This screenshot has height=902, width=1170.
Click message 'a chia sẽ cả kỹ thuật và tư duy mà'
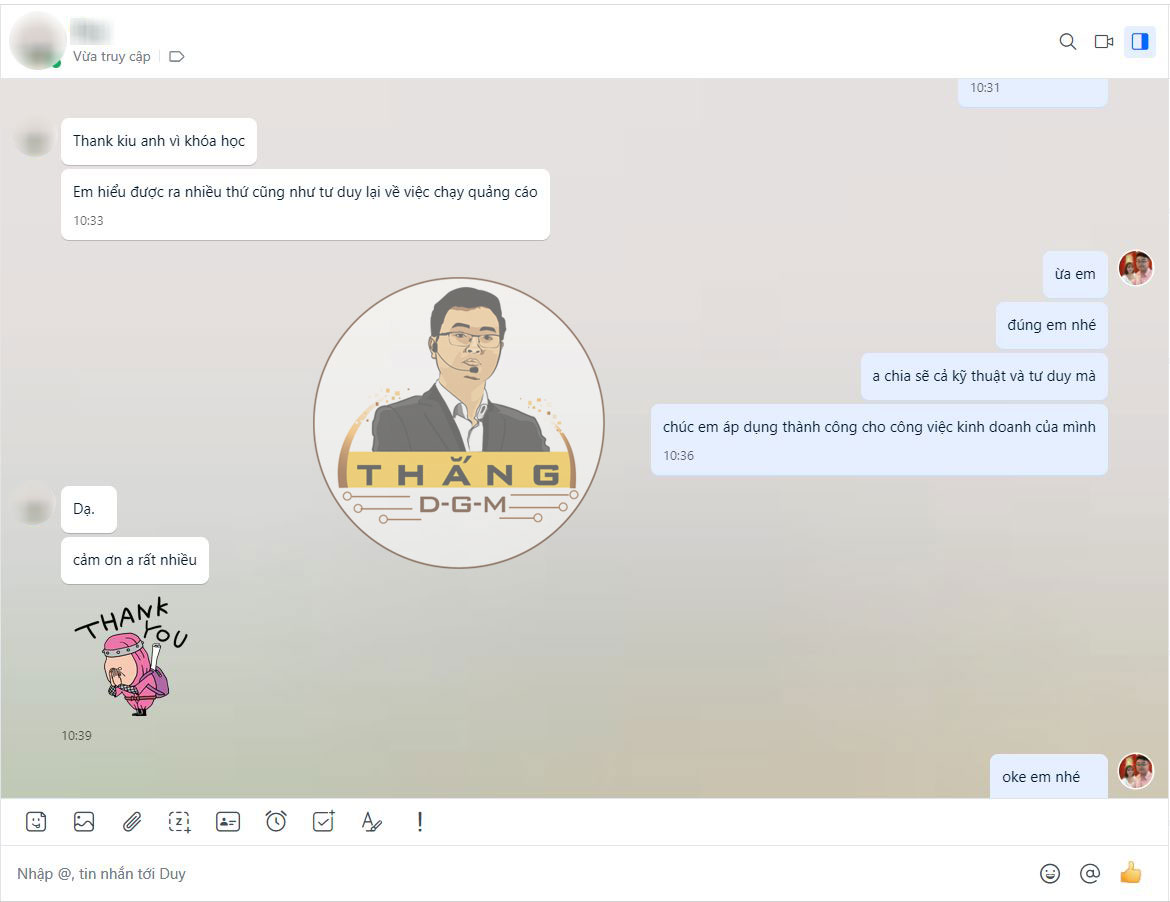tap(983, 376)
